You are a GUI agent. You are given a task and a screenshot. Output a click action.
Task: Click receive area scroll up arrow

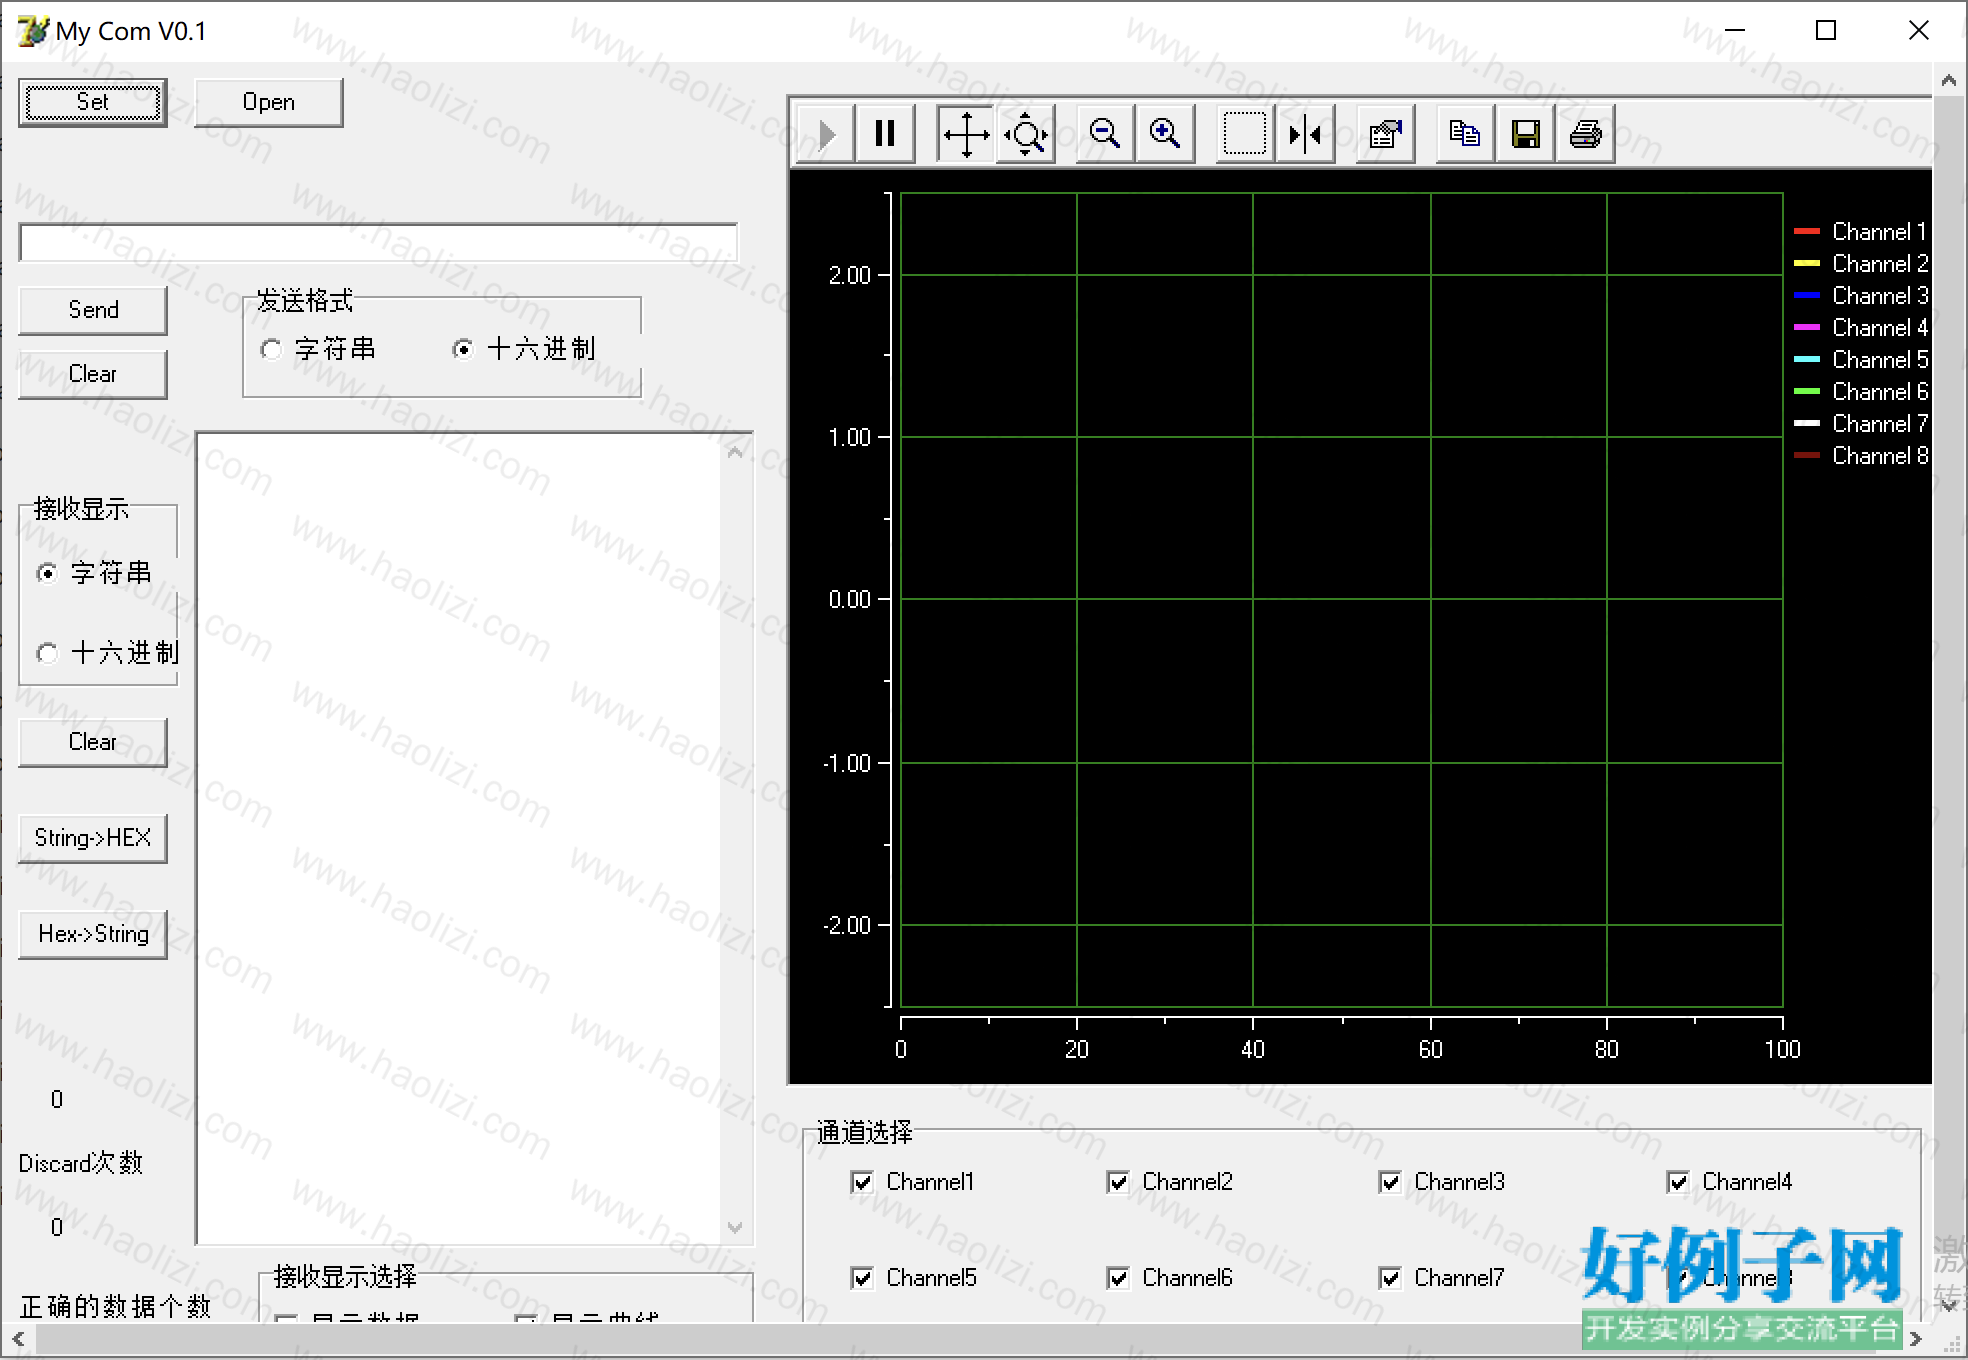(735, 452)
